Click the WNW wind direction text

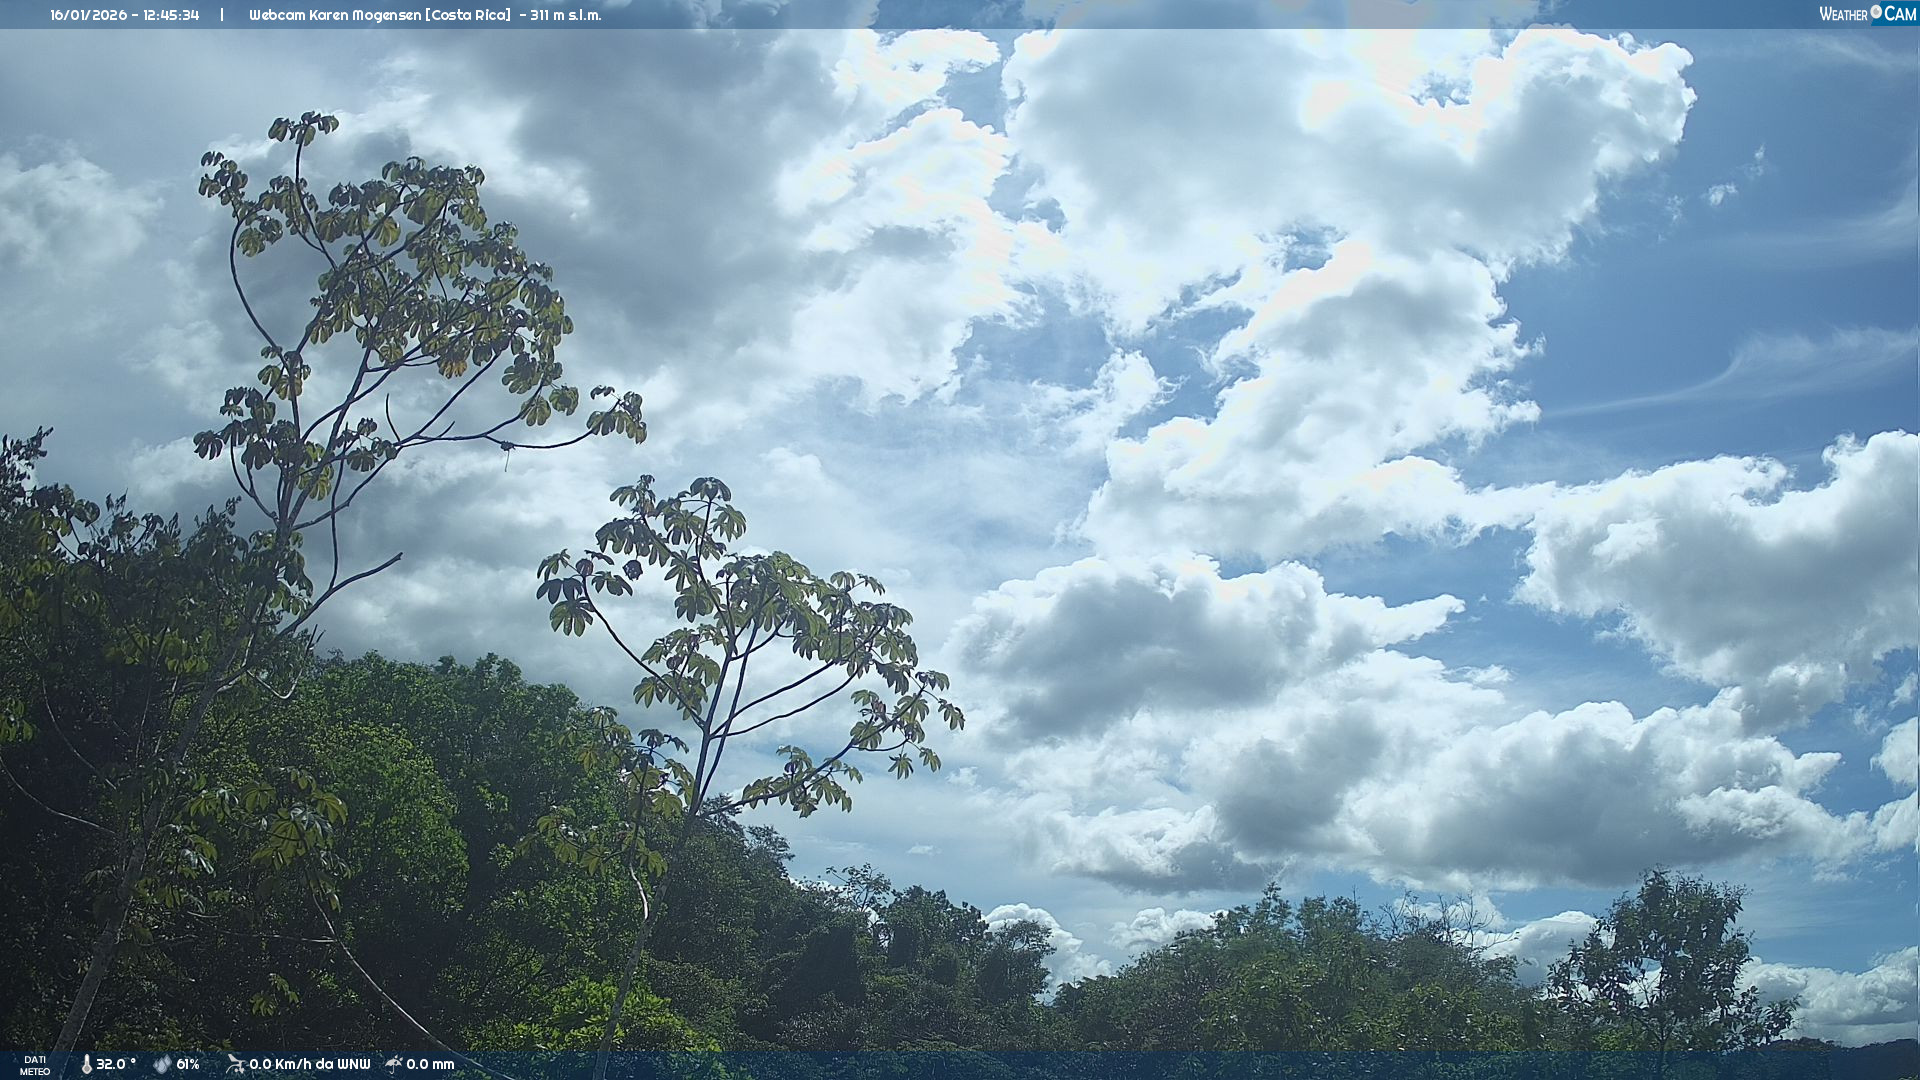(353, 1065)
